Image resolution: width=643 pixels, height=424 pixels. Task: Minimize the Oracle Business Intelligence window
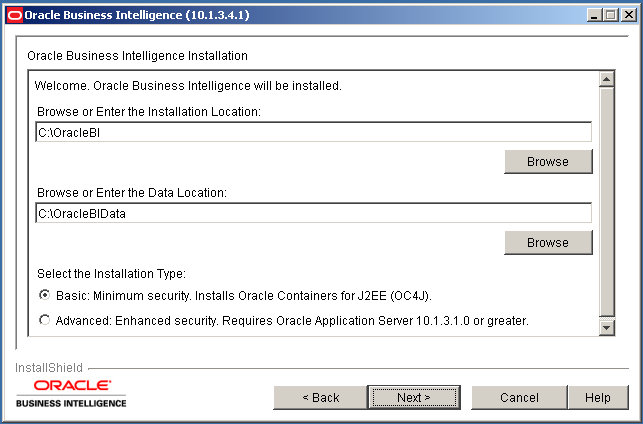point(594,15)
